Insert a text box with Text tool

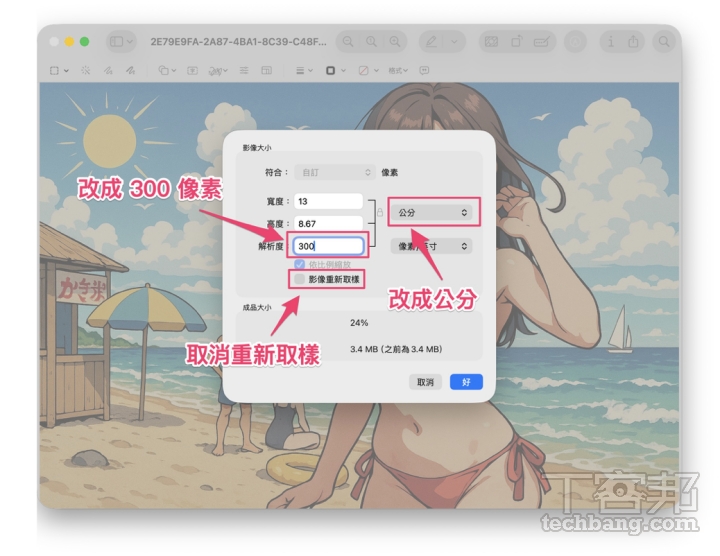[x=192, y=70]
